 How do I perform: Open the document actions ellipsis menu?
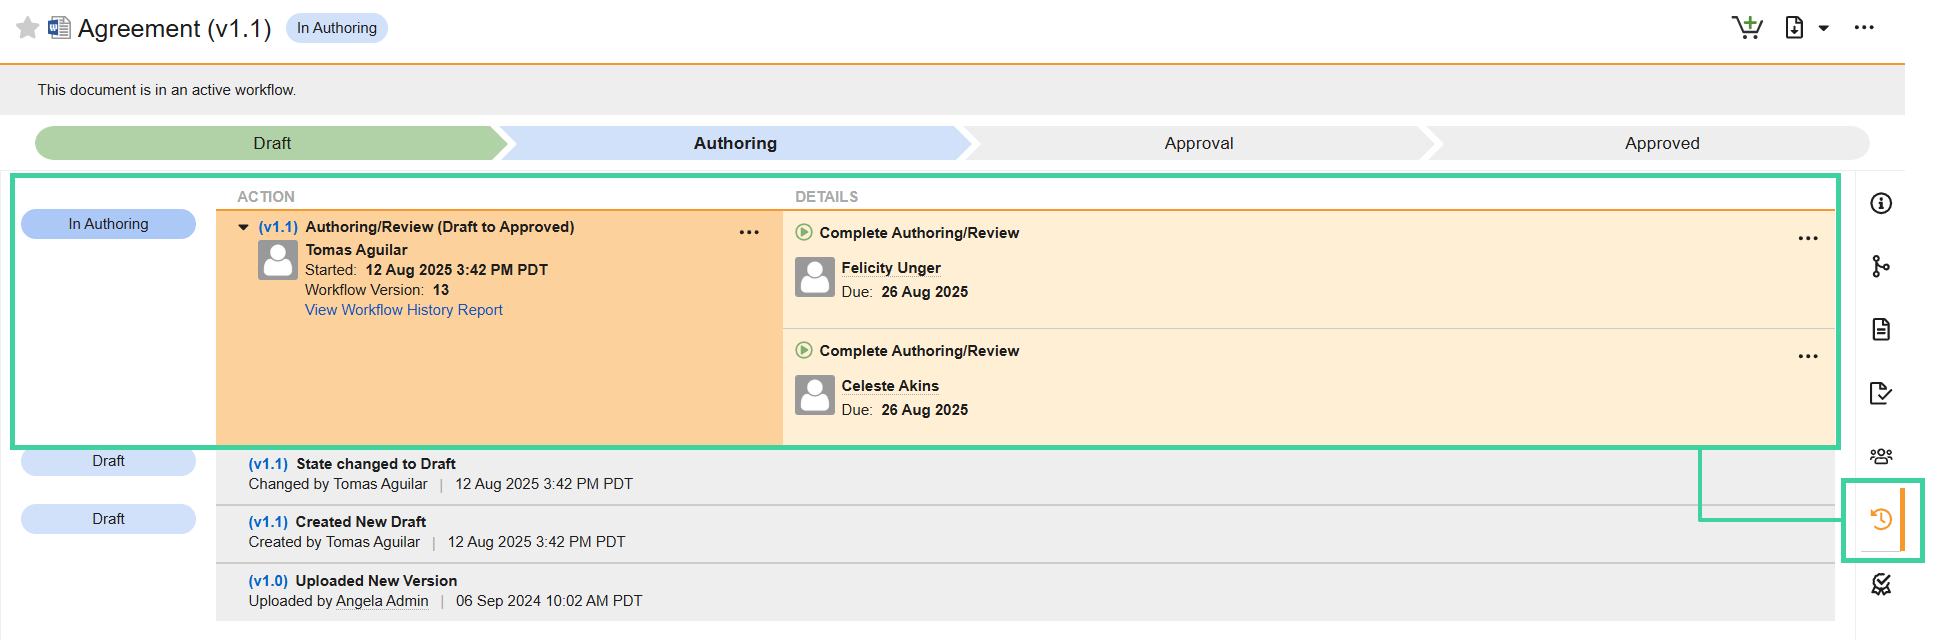coord(1864,28)
